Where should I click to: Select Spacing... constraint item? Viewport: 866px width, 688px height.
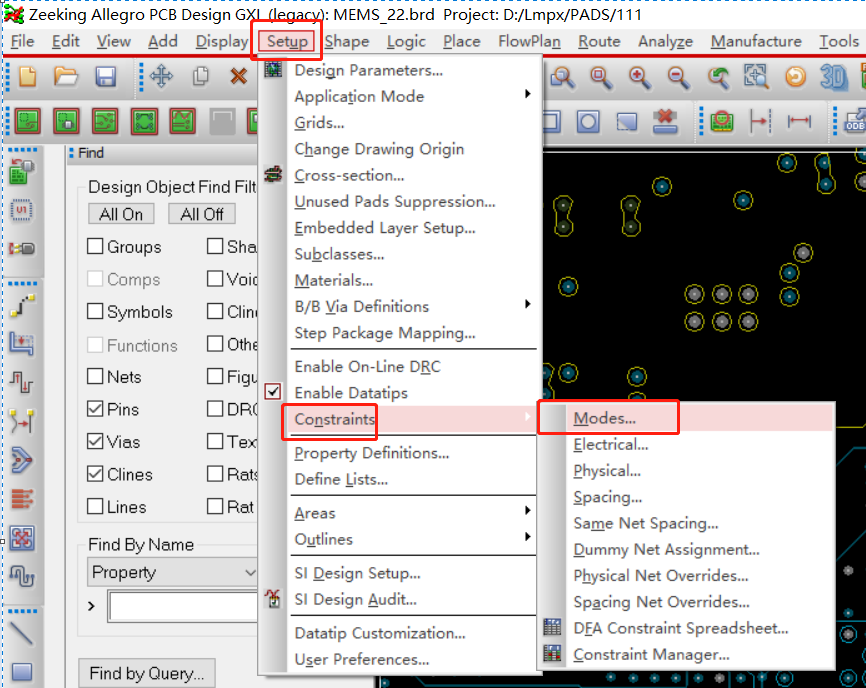607,497
